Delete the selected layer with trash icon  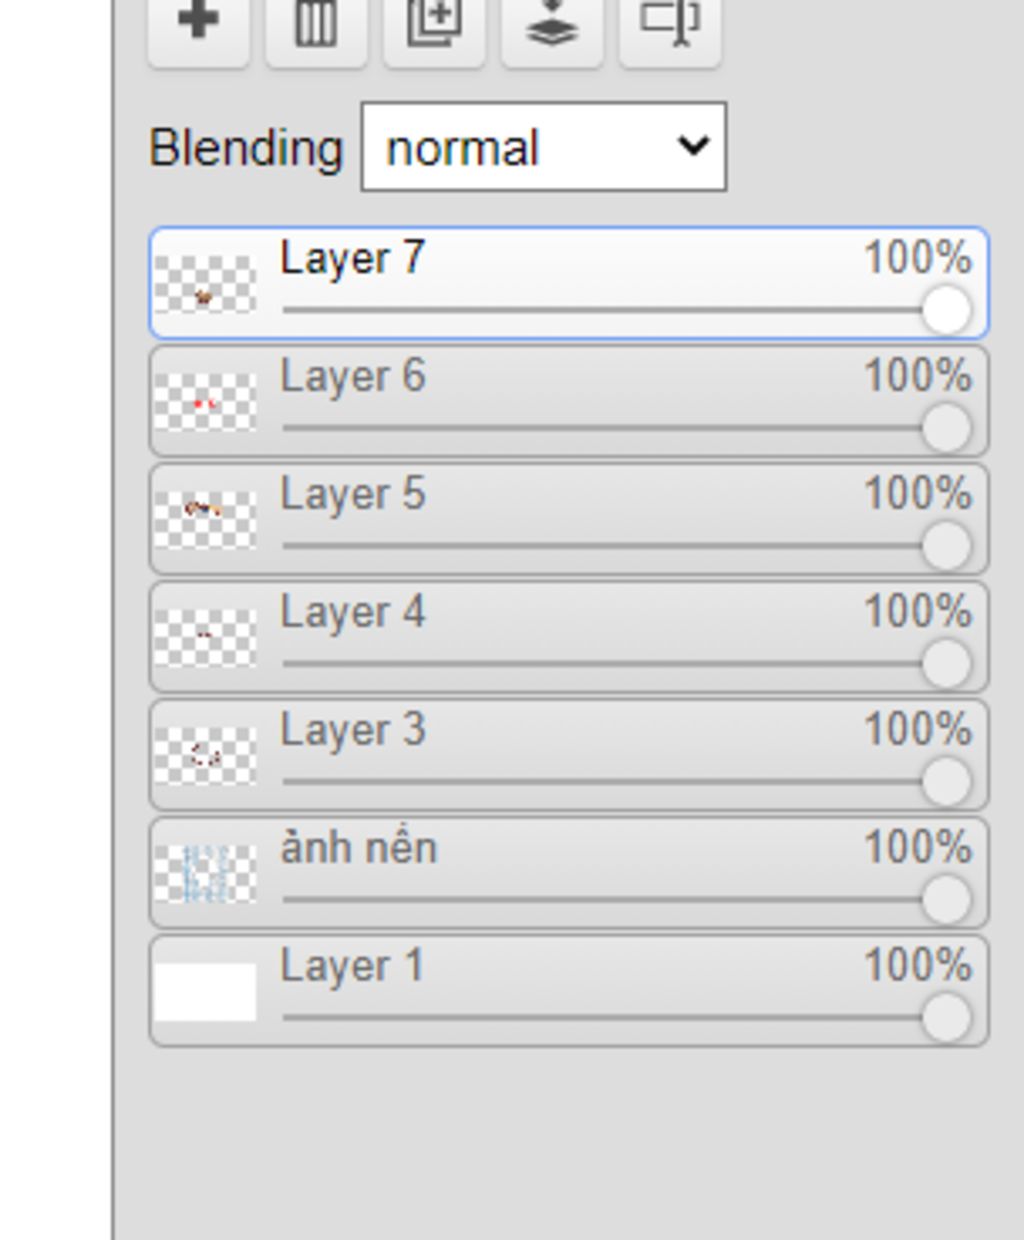pos(315,28)
